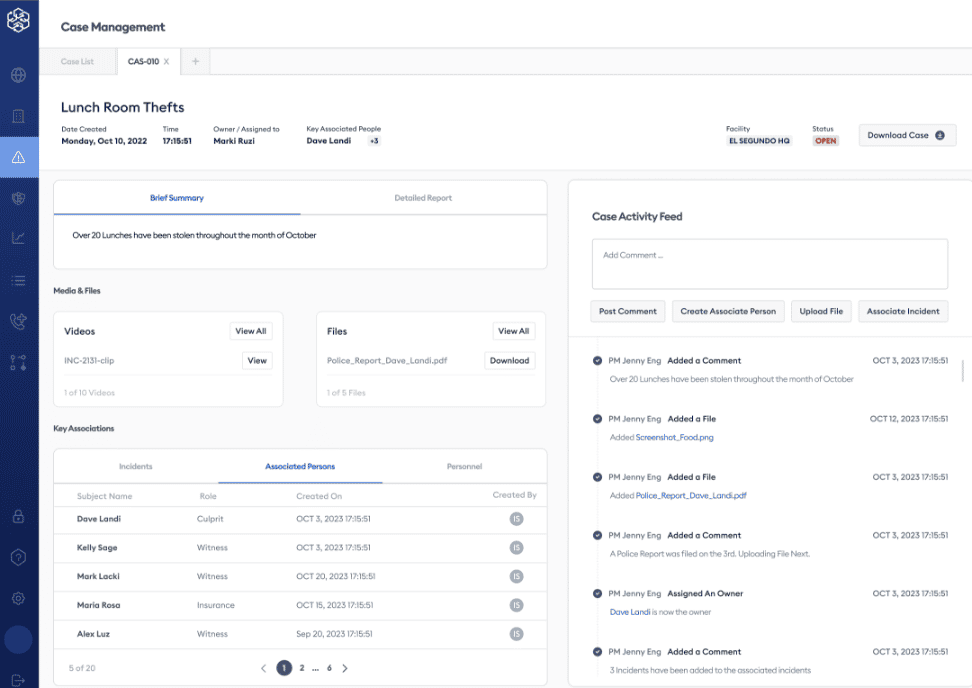Screen dimensions: 972x688
Task: Select the Case List tab
Action: (x=77, y=62)
